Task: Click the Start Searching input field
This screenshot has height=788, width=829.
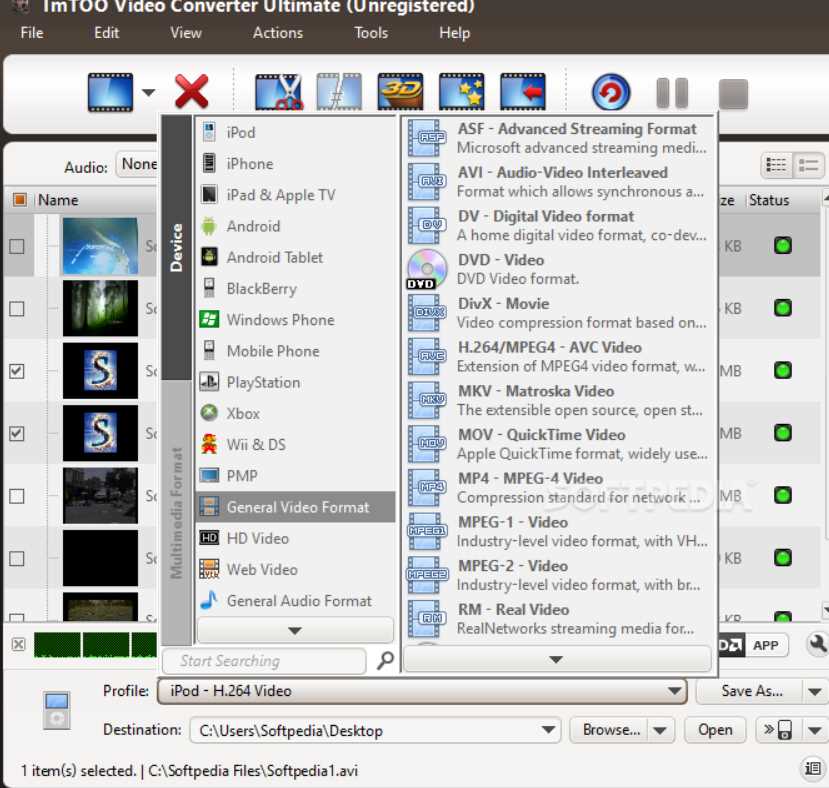Action: (x=264, y=661)
